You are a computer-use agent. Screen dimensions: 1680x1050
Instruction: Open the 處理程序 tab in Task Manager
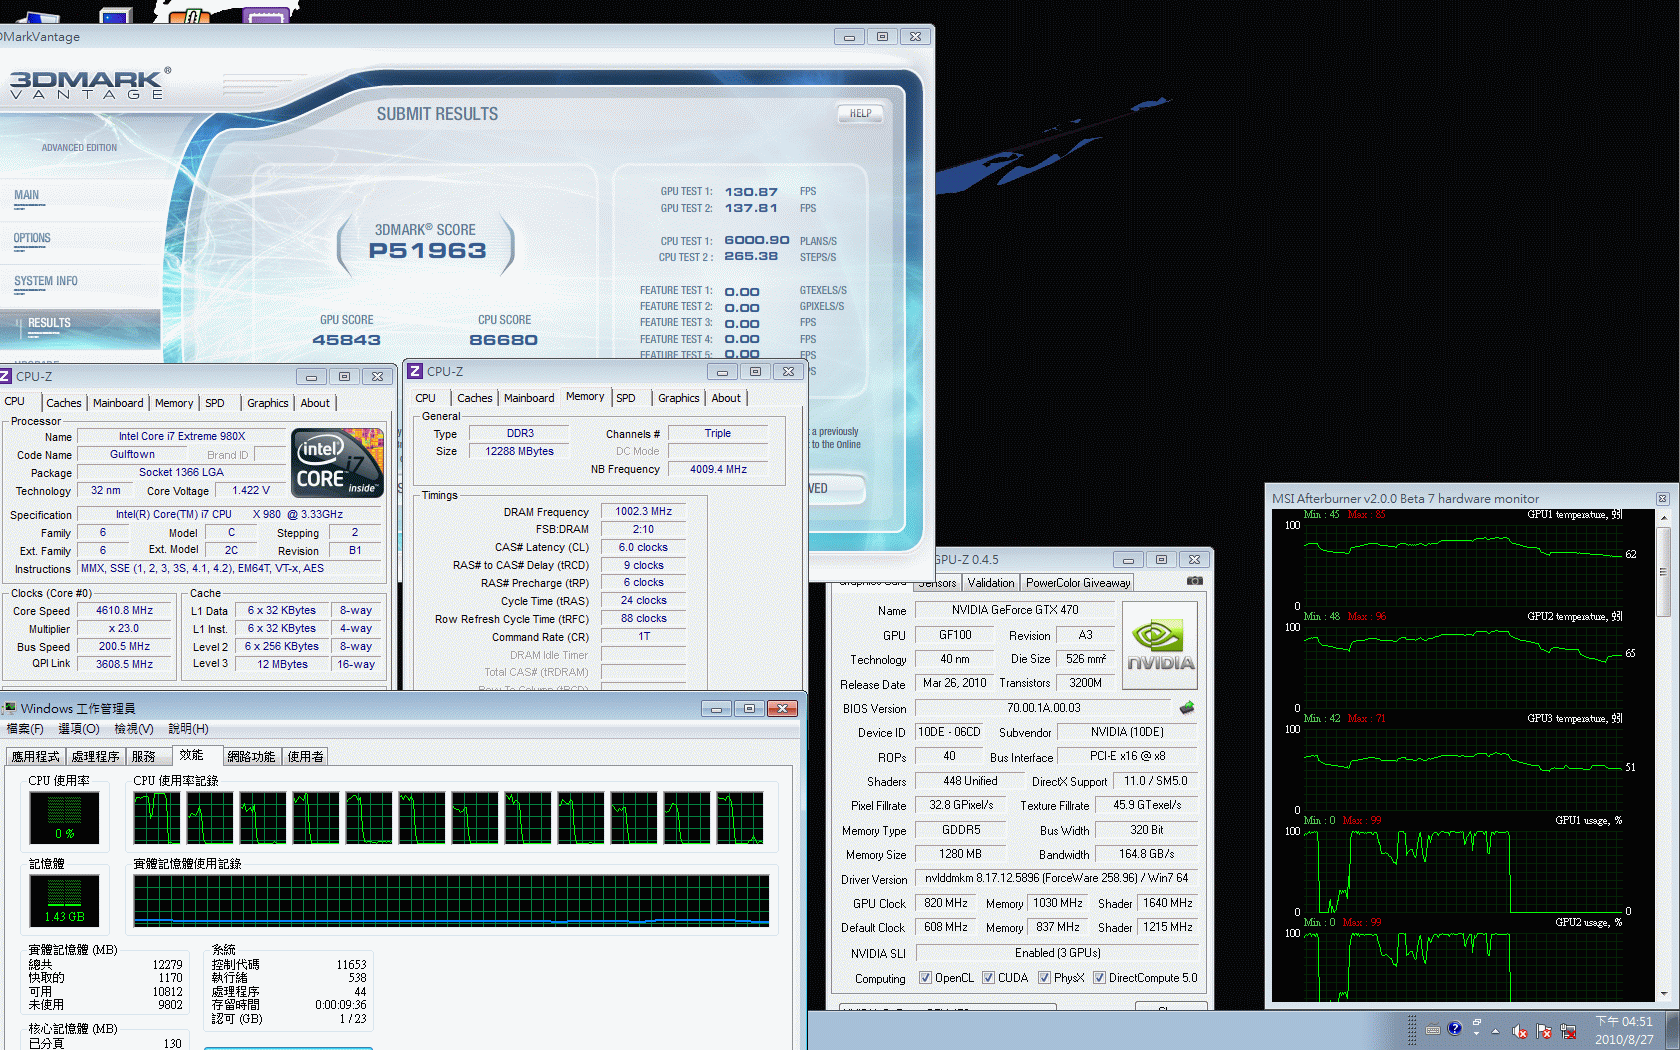click(95, 757)
